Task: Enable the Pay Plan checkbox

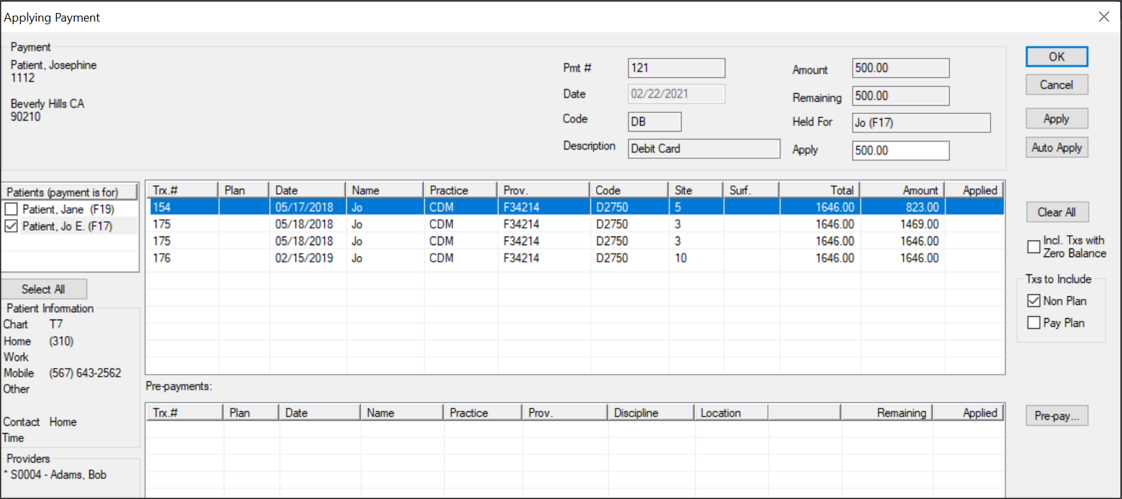Action: click(1034, 323)
